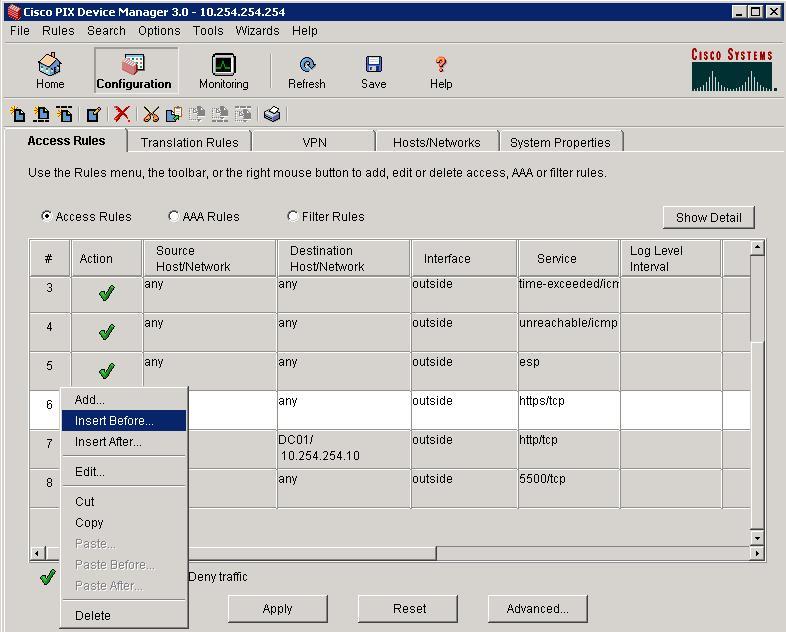Refresh the device configuration
786x632 pixels.
tap(307, 71)
